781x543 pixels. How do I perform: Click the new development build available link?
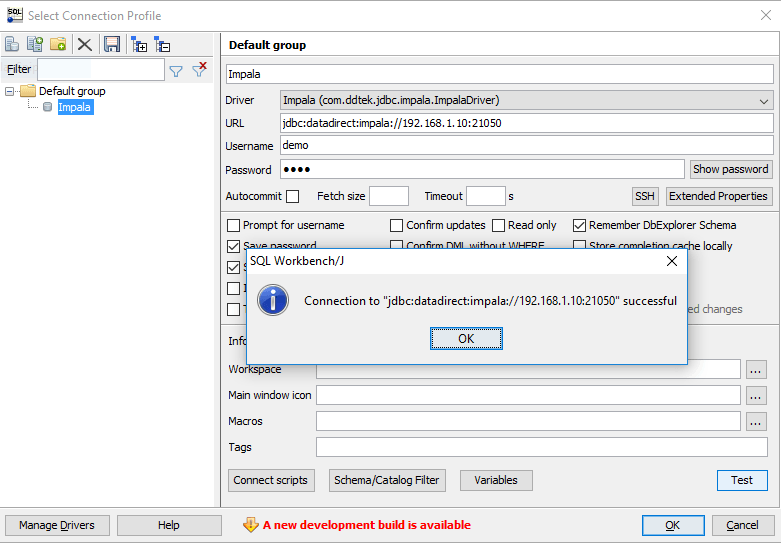tap(367, 525)
